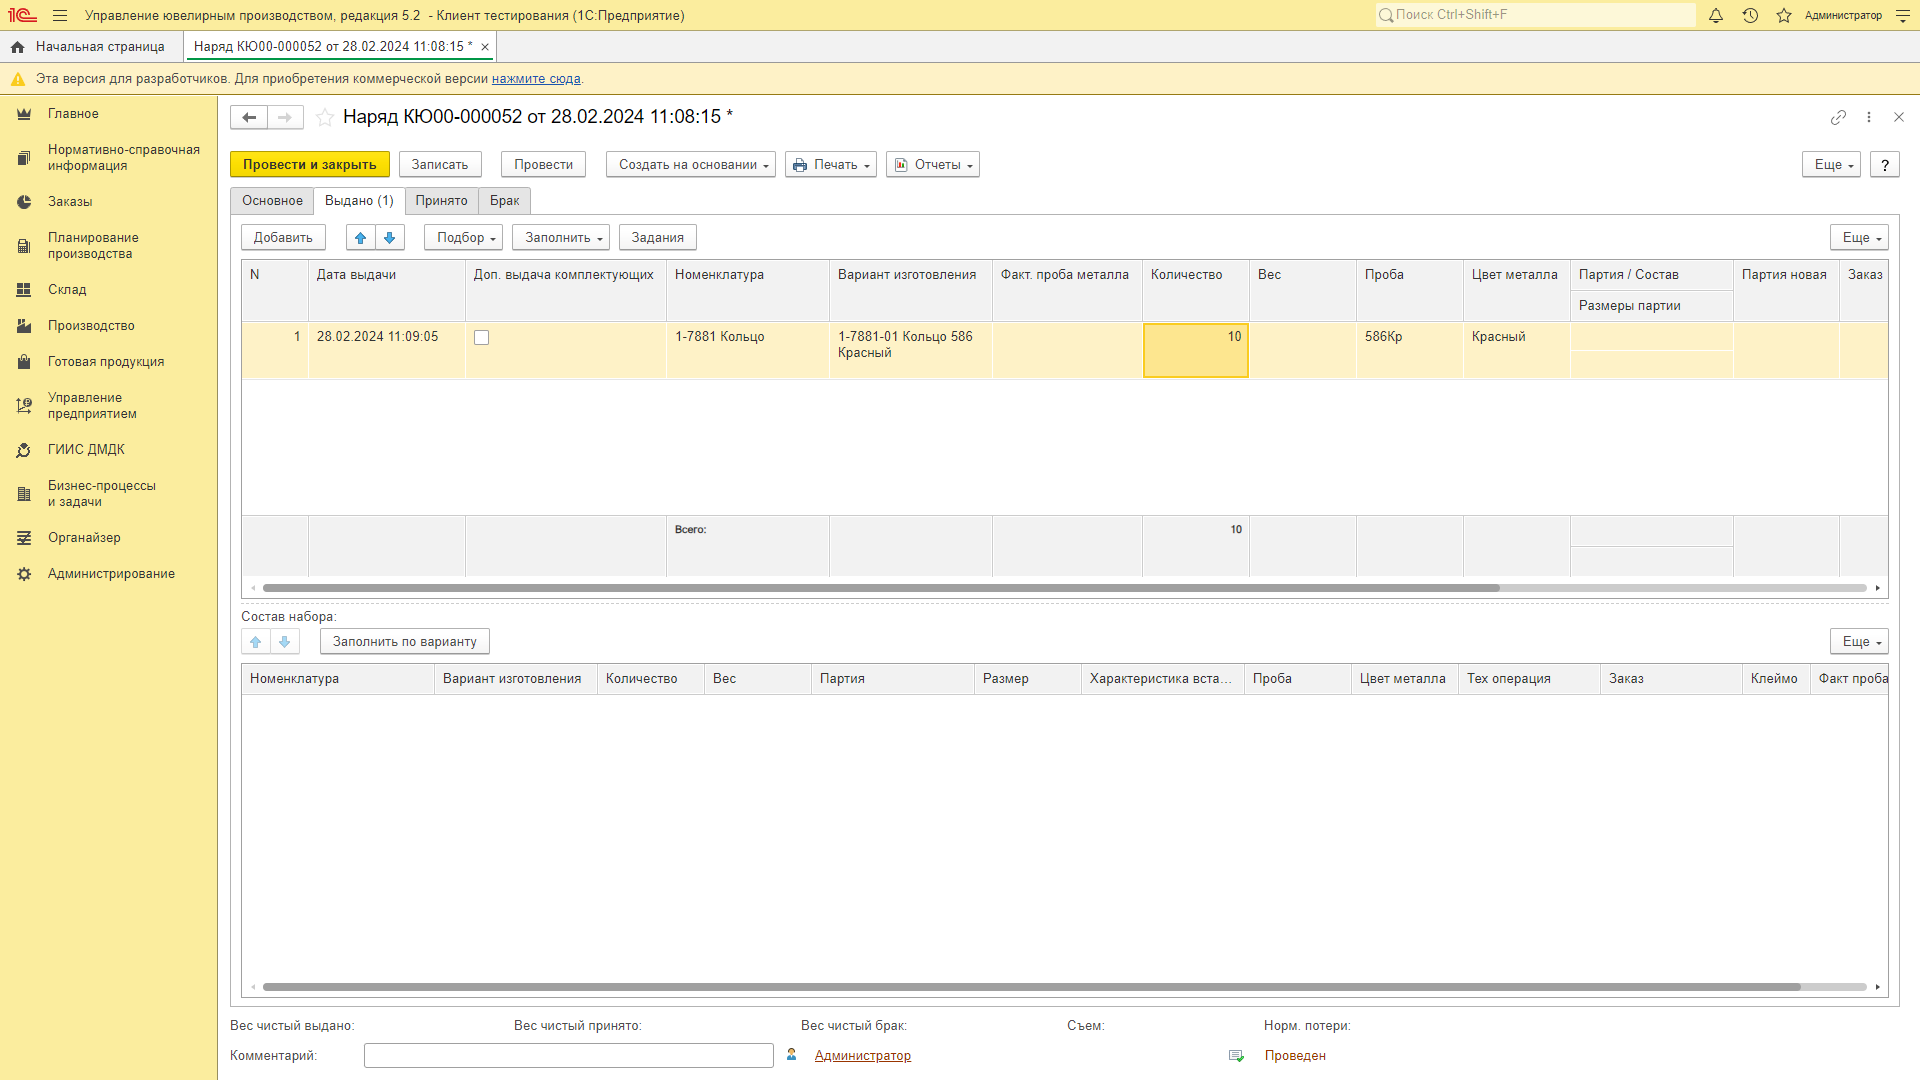Expand Создать на основании dropdown

pos(690,165)
